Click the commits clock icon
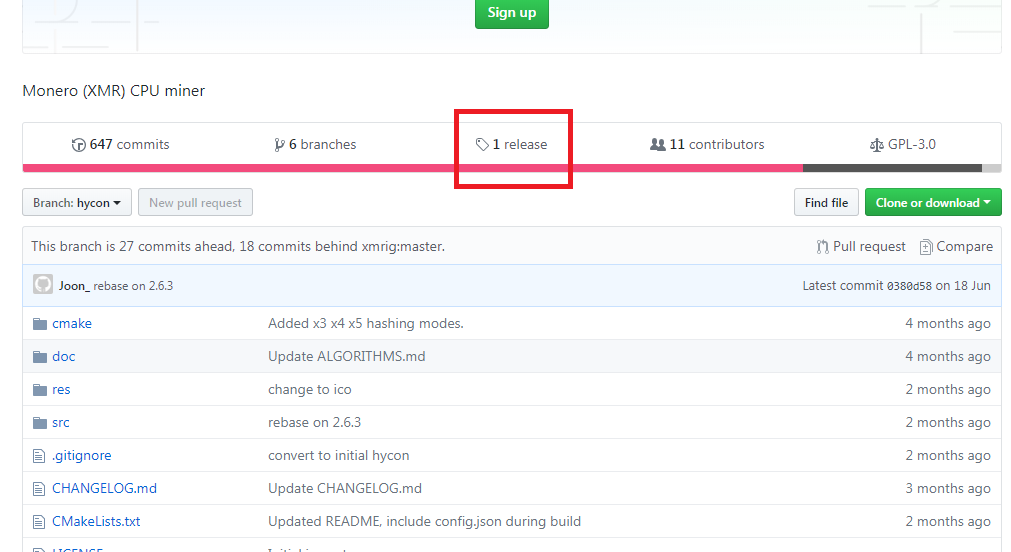Screen dimensions: 1011x552 click(x=79, y=145)
